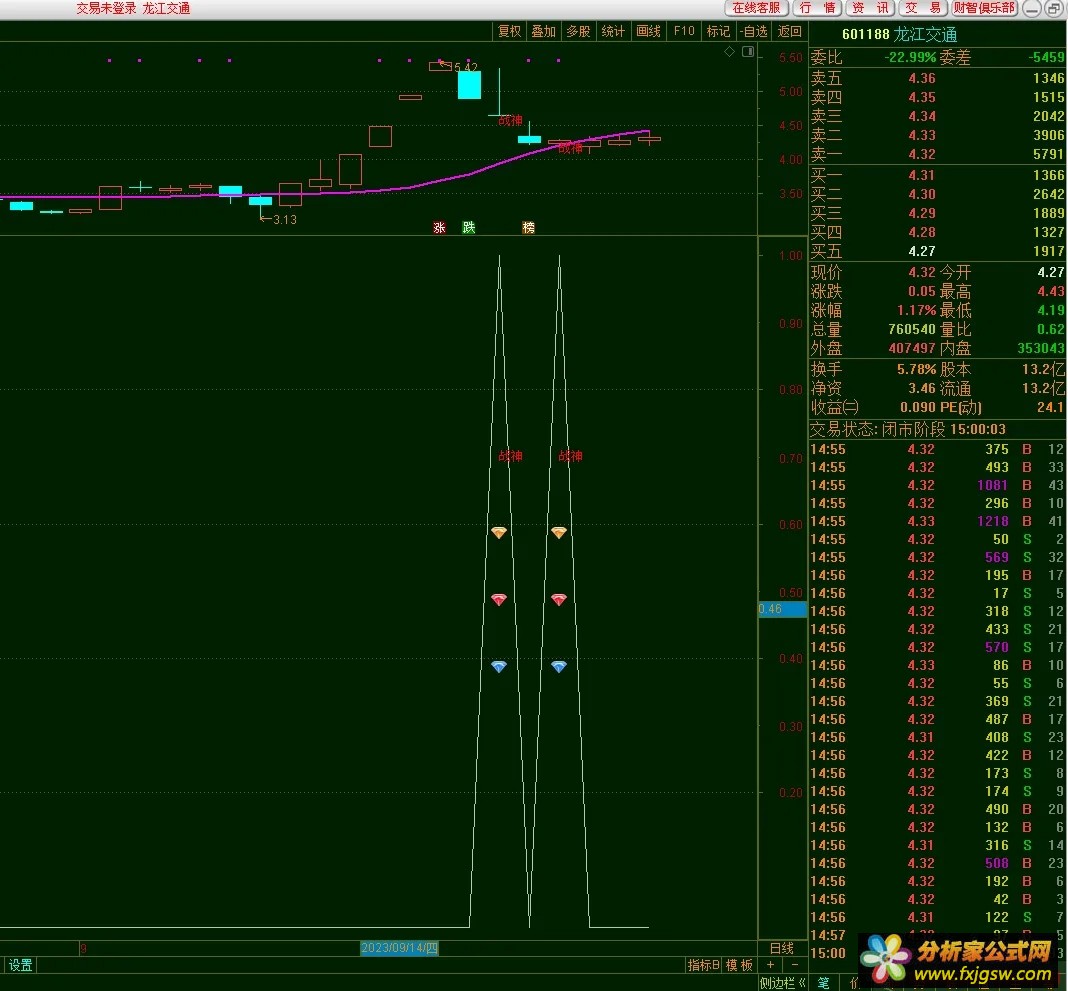This screenshot has width=1068, height=991.
Task: Click the diamond icon atop the chart
Action: coord(729,52)
